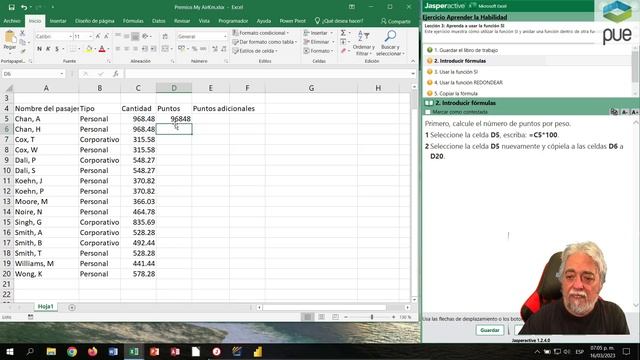This screenshot has width=640, height=360.
Task: Apply underline with the S button
Action: click(x=57, y=49)
